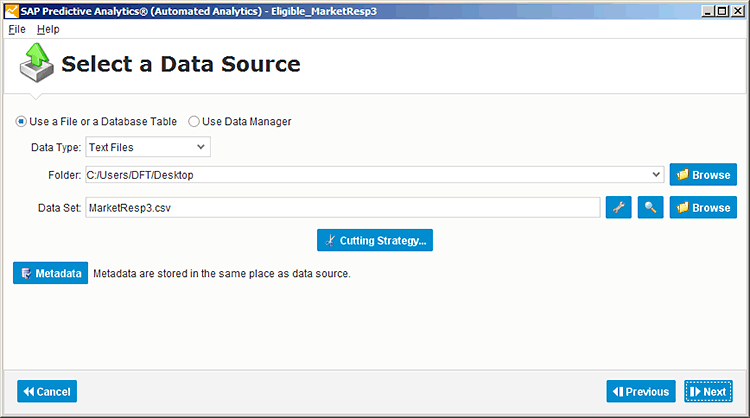This screenshot has width=750, height=418.
Task: Click the magnifying glass view data icon
Action: (x=651, y=208)
